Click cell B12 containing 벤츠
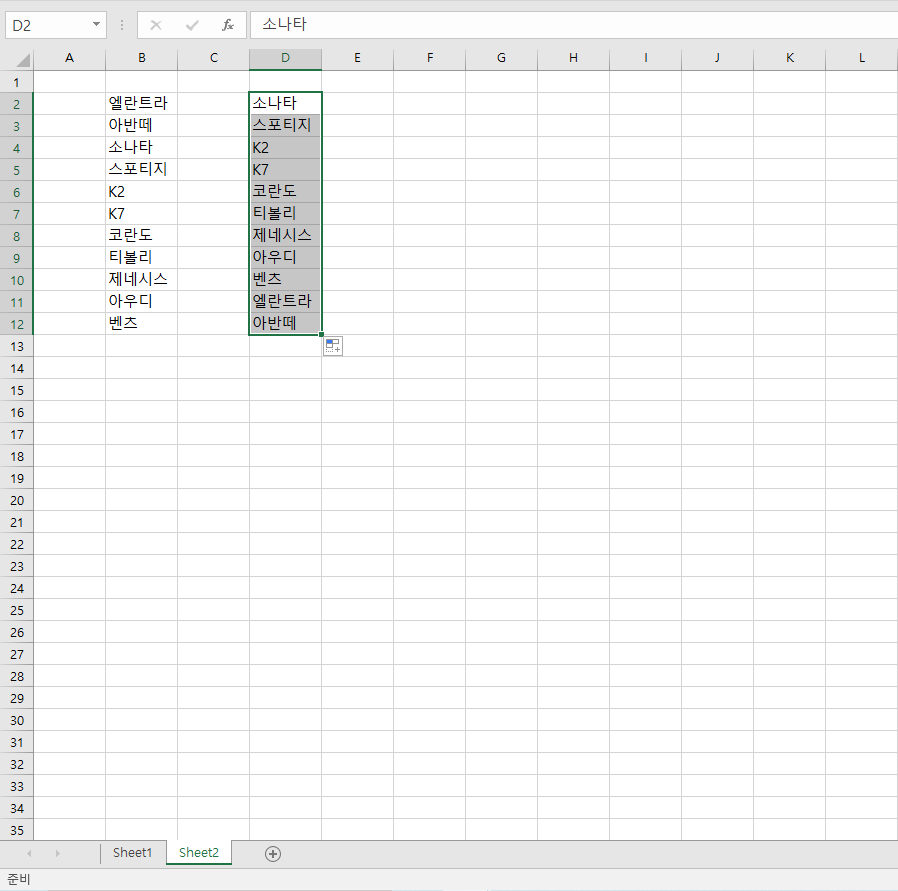 click(141, 324)
